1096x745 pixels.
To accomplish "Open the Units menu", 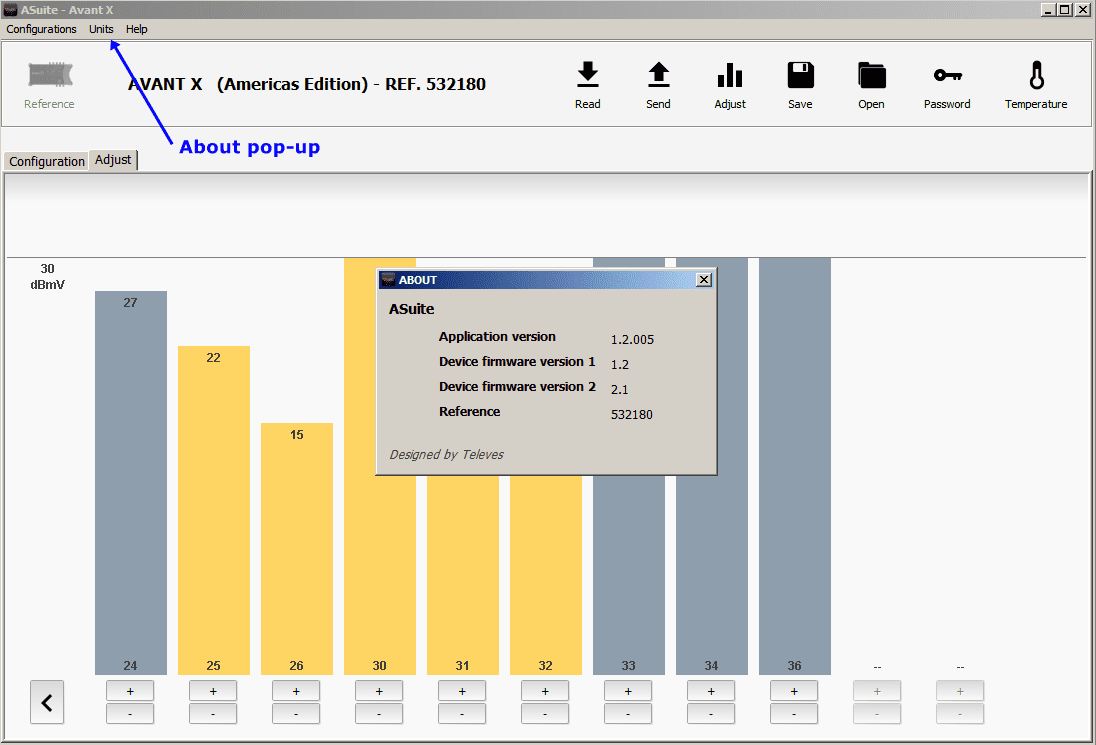I will coord(101,29).
